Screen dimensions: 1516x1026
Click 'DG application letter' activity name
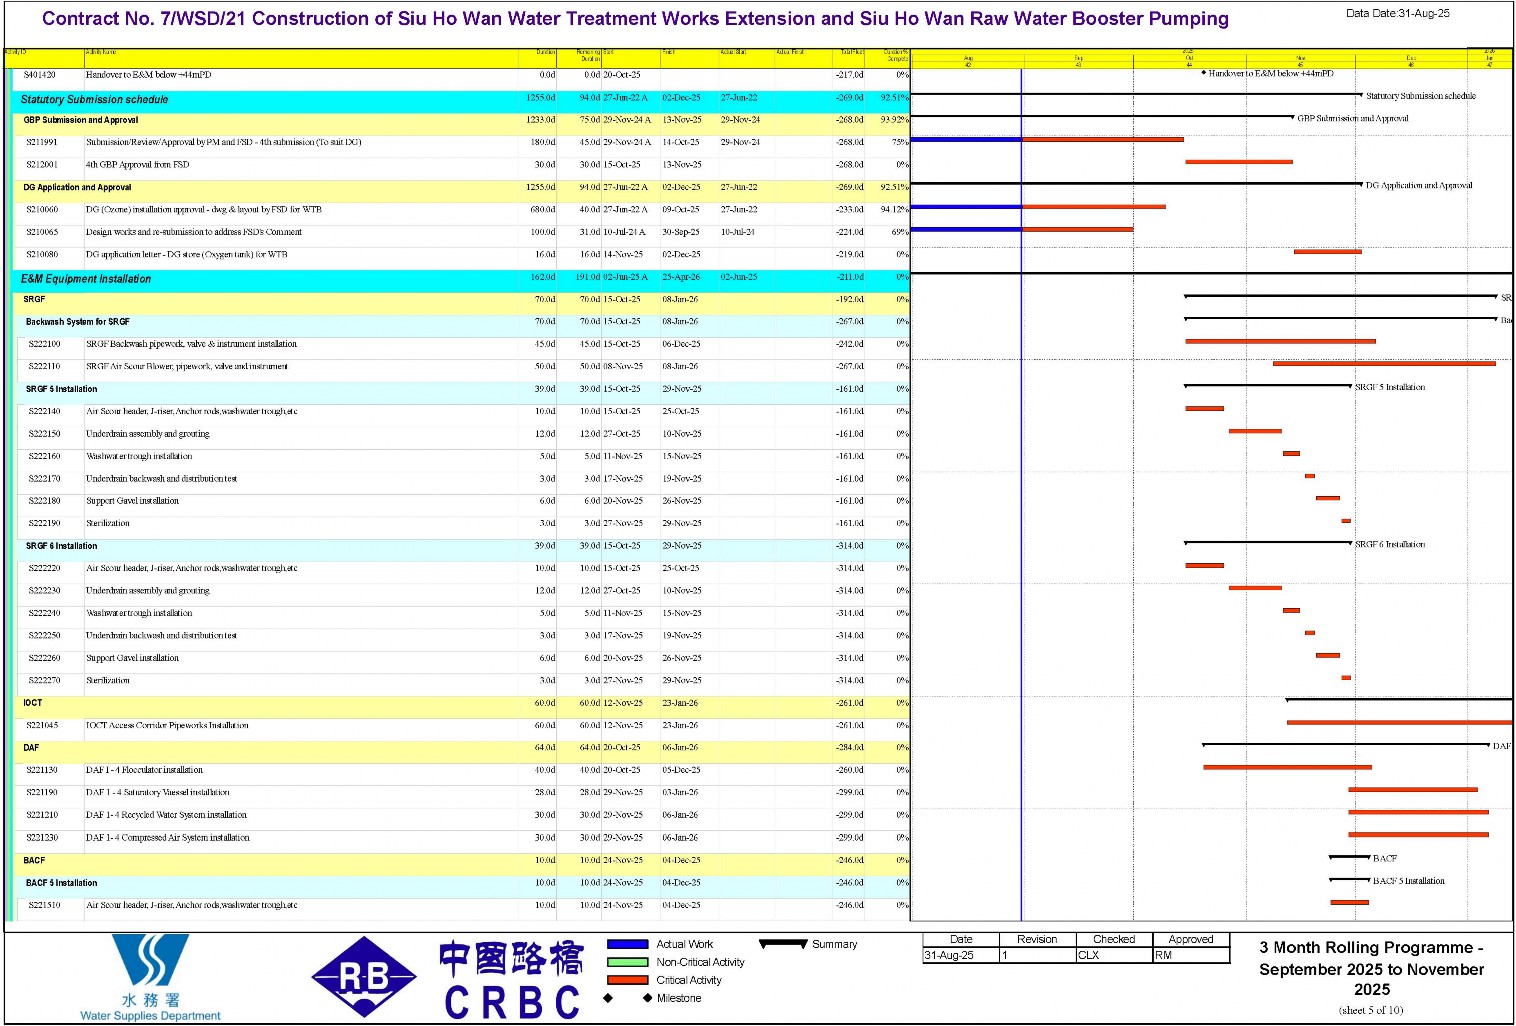[187, 255]
